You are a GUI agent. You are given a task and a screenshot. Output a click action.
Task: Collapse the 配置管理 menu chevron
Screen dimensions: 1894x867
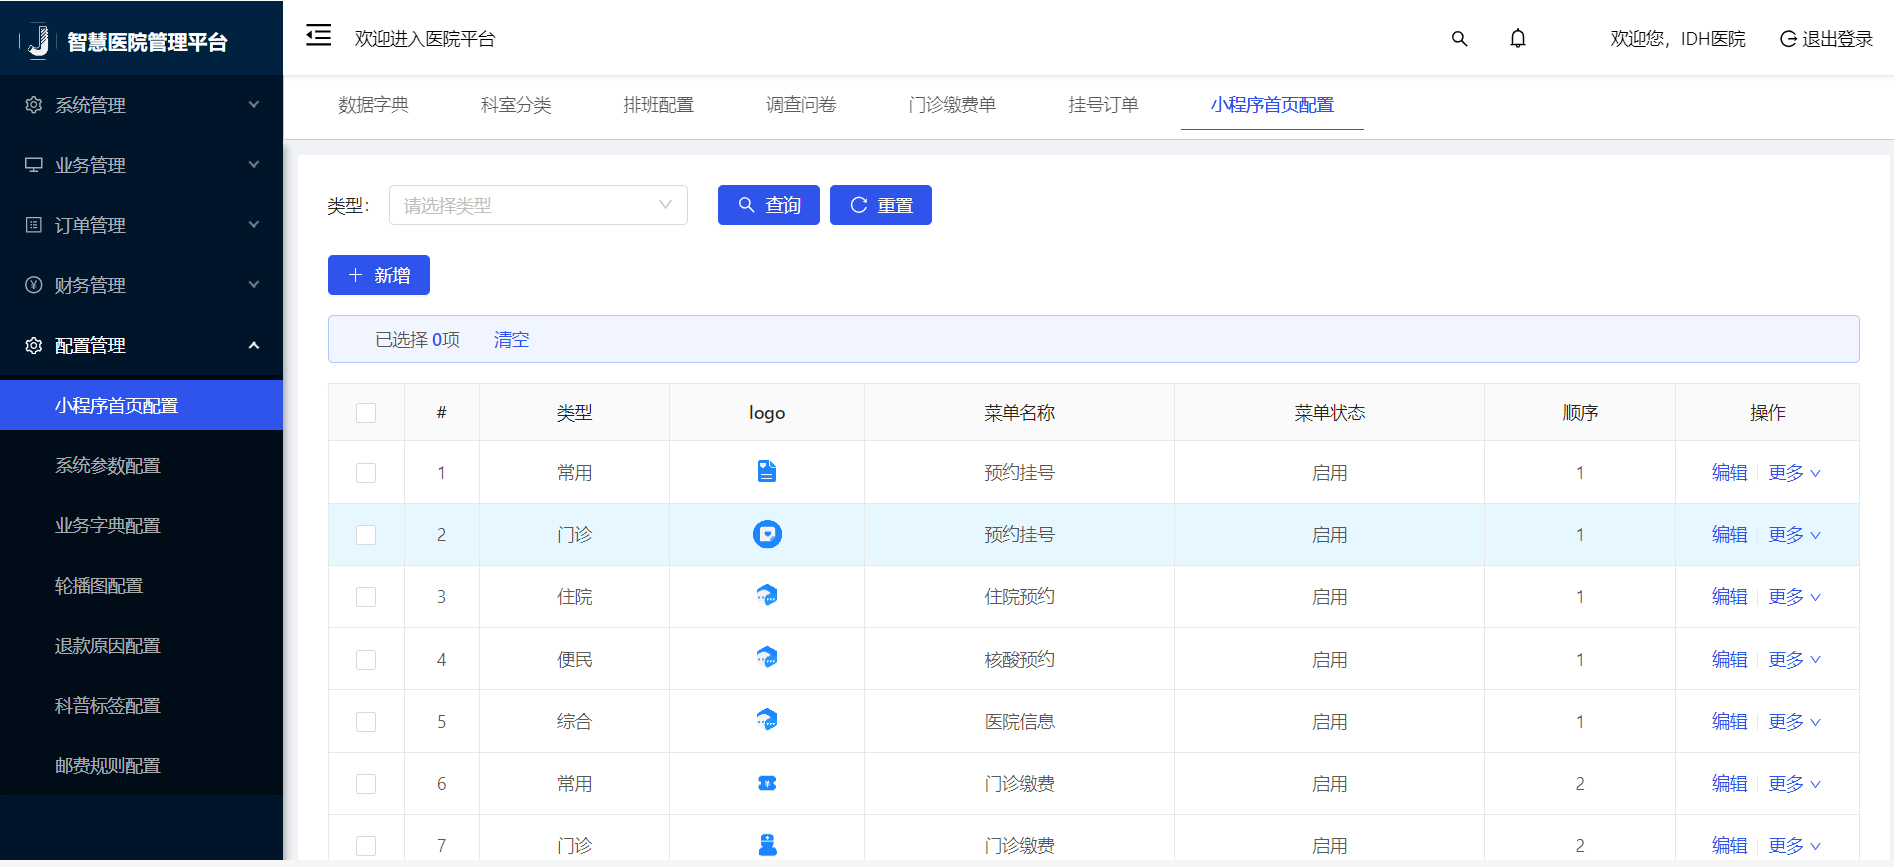[x=254, y=345]
